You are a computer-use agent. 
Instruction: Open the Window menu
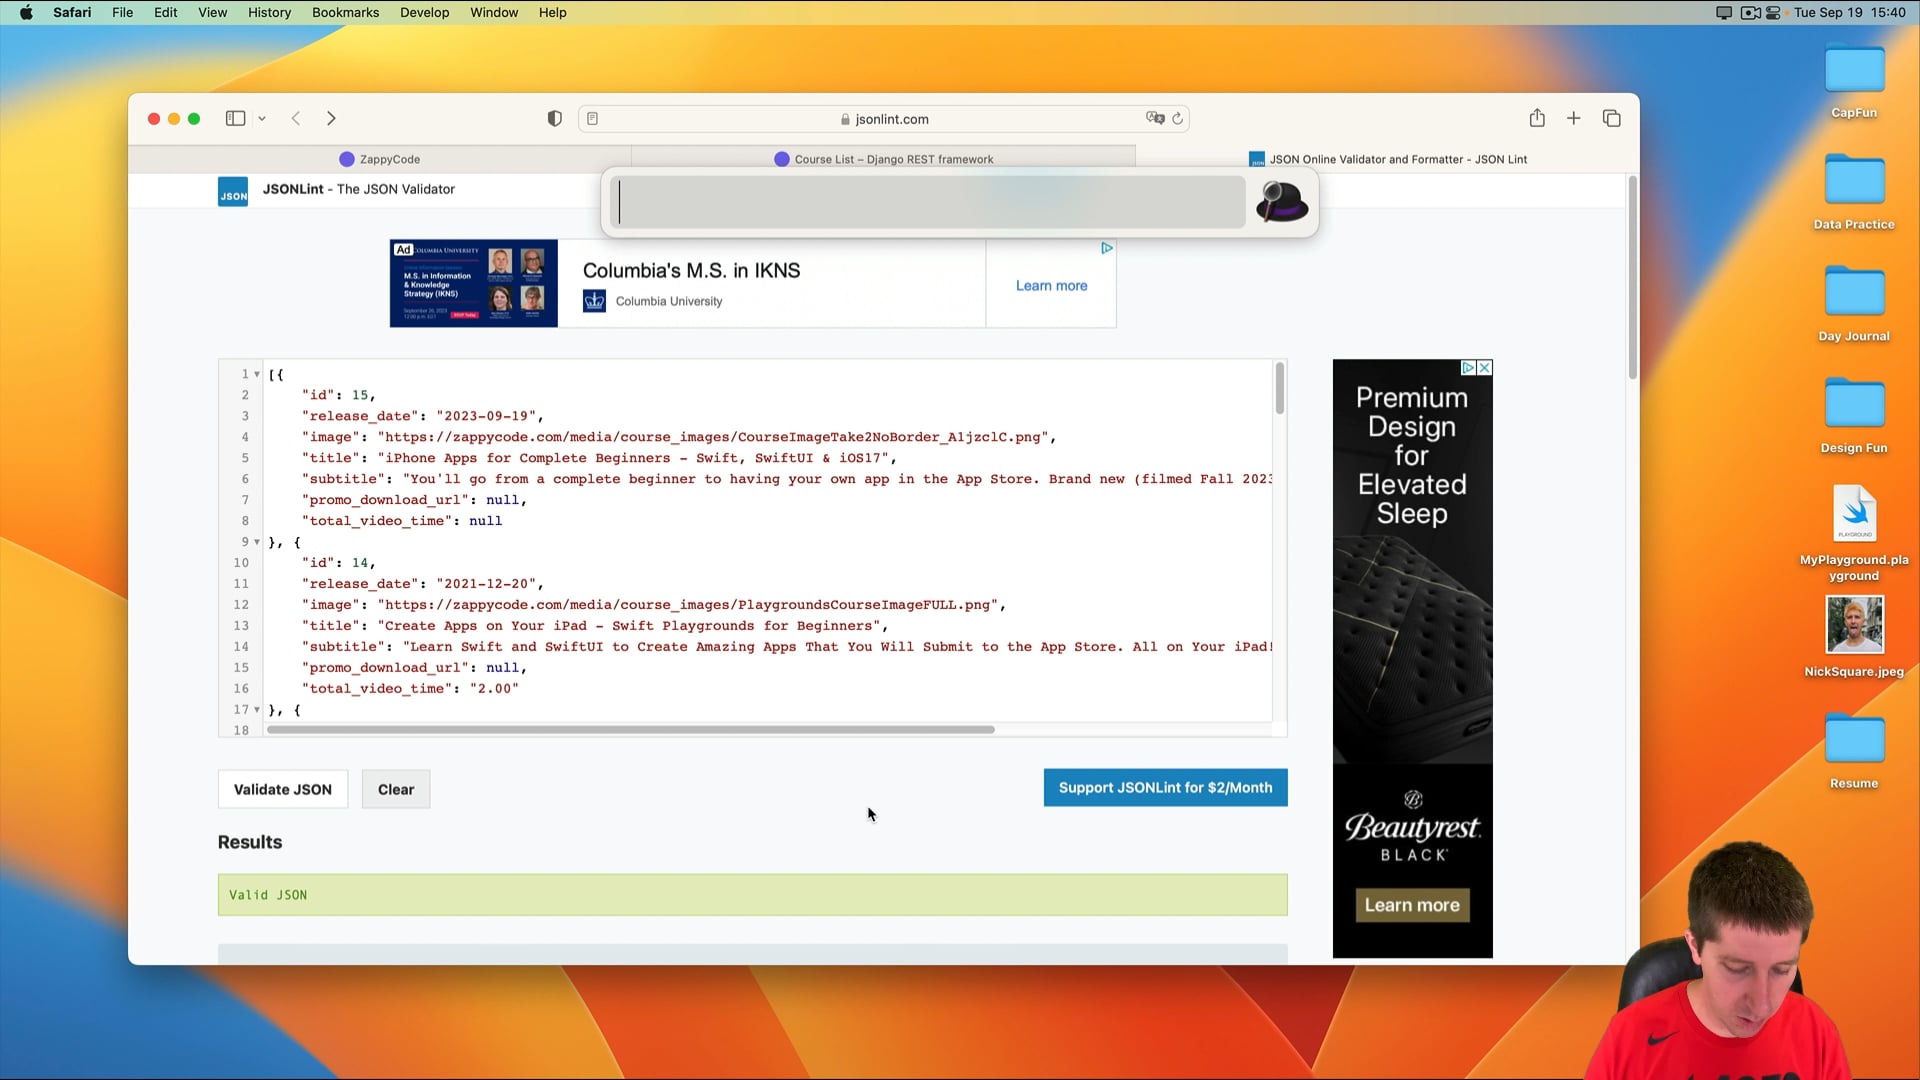tap(494, 12)
